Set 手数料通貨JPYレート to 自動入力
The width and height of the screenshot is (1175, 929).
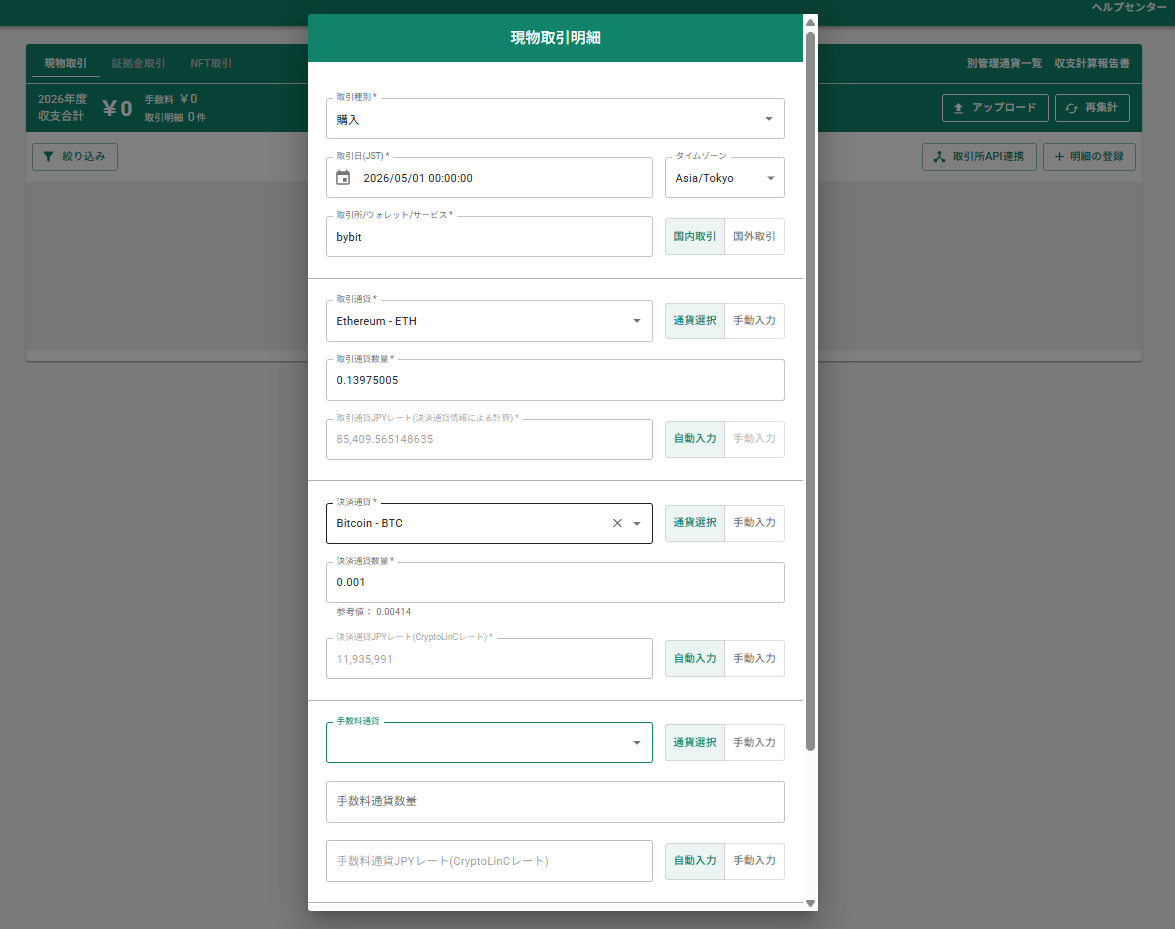pos(695,861)
